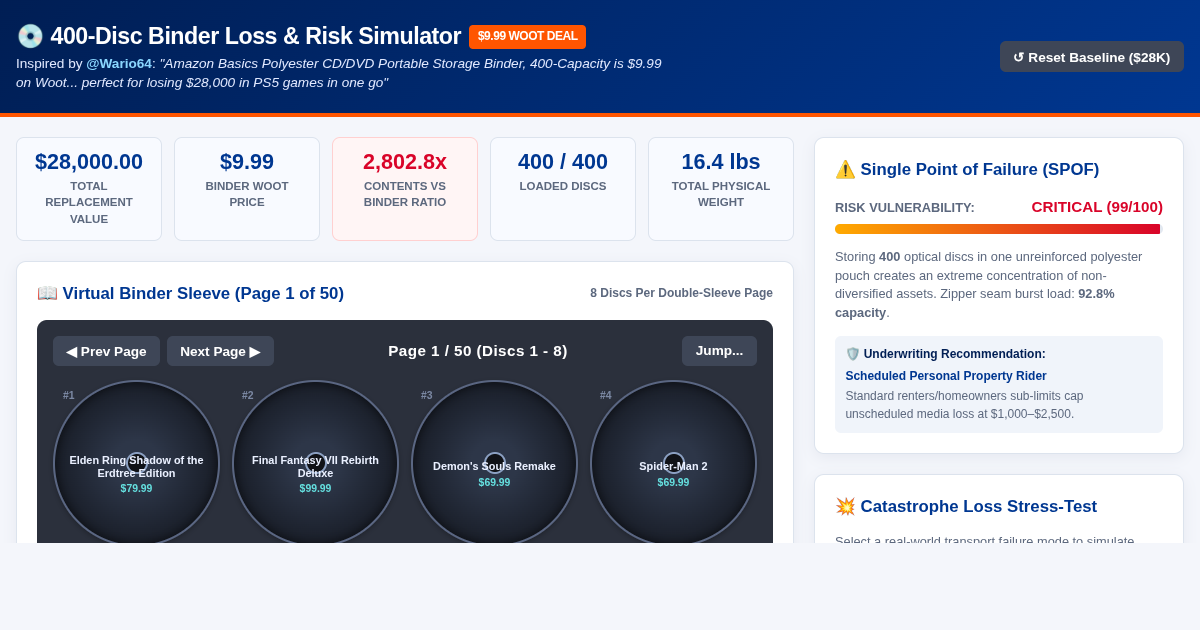Click the open book icon on Virtual Binder
Screen dimensions: 1200x630
pyautogui.click(x=47, y=293)
